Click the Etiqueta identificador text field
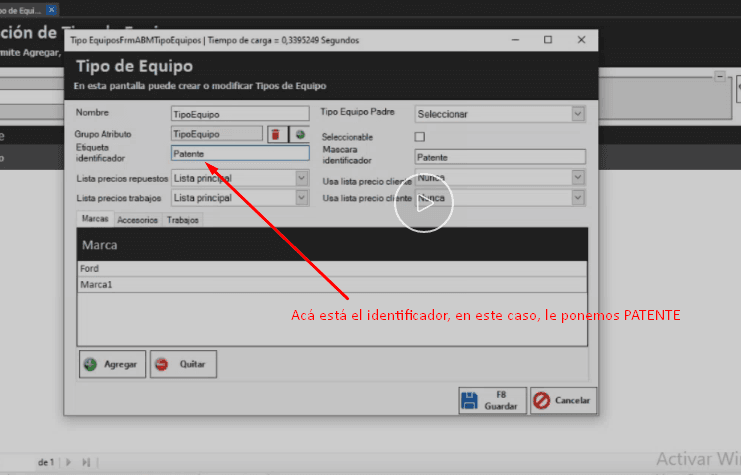The height and width of the screenshot is (475, 741). point(240,154)
